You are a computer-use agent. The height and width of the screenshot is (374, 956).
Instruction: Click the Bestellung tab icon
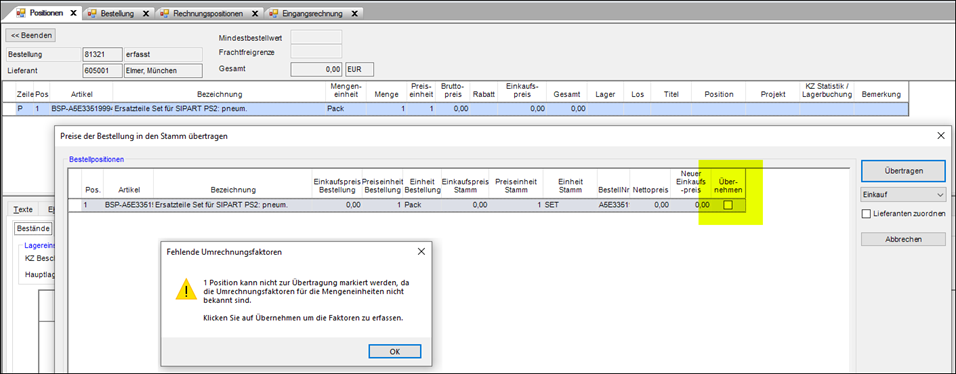click(91, 13)
